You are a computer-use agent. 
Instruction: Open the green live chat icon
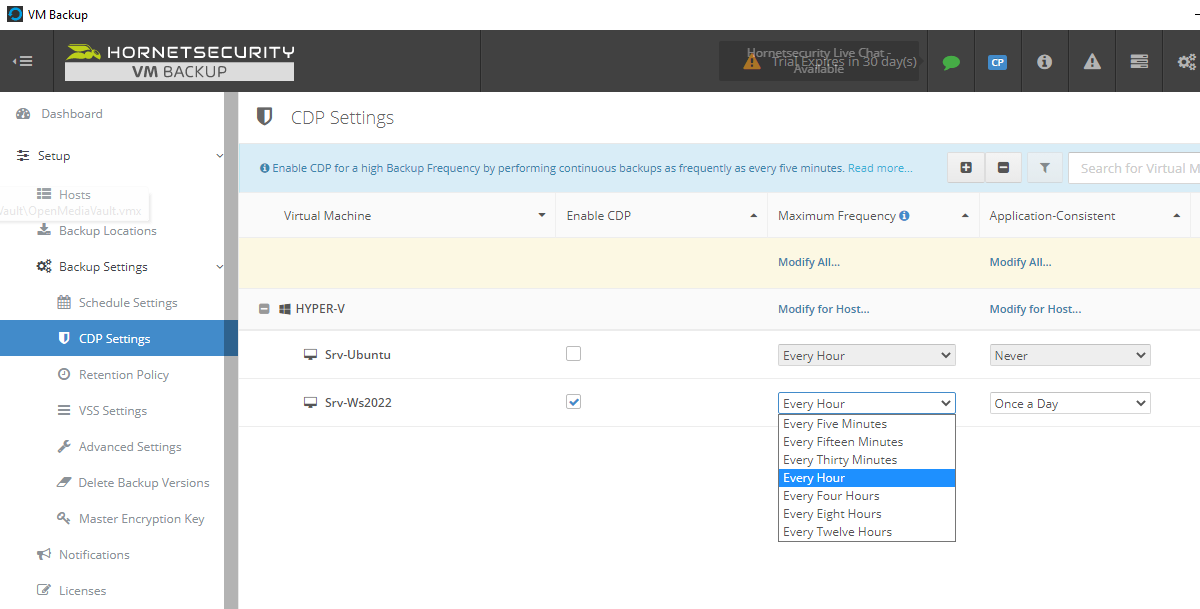coord(951,62)
